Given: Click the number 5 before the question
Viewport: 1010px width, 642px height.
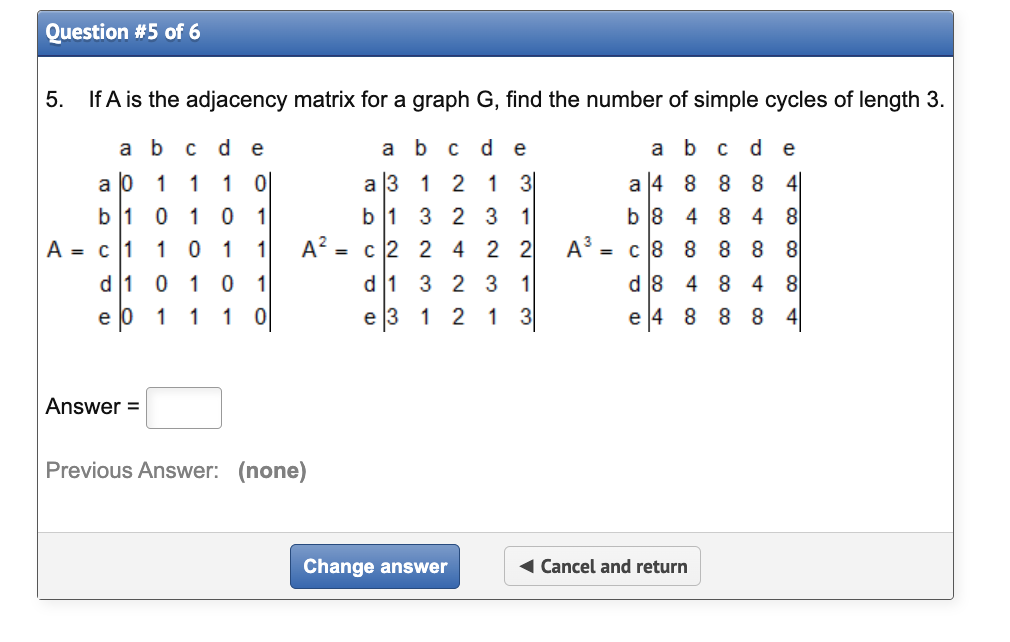Looking at the screenshot, I should coord(52,100).
